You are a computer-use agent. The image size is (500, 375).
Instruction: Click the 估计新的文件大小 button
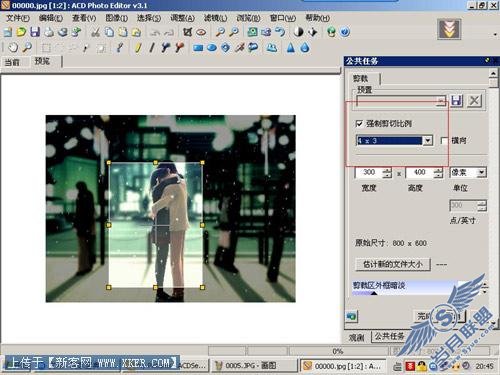393,264
